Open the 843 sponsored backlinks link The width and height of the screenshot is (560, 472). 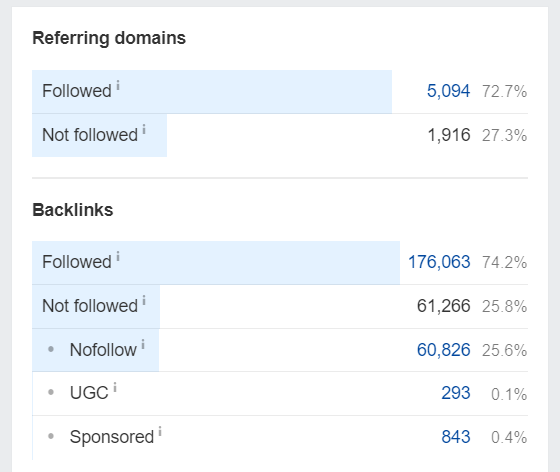click(456, 437)
